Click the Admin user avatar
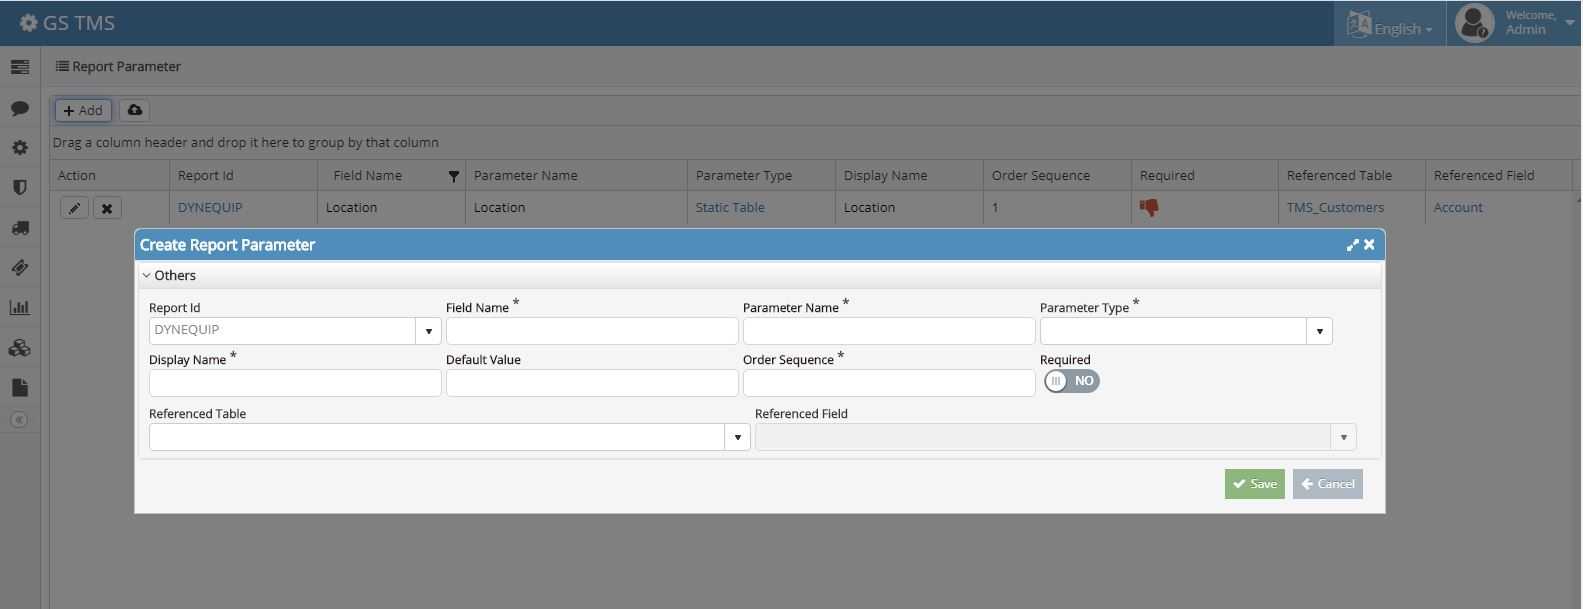This screenshot has height=609, width=1583. tap(1474, 23)
